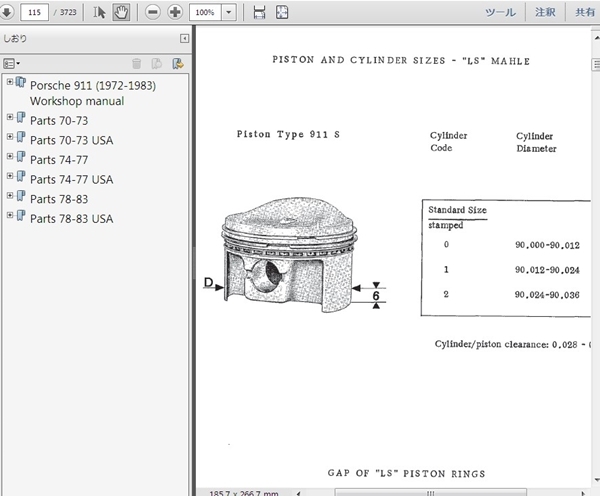Click the new bookmark icon
The width and height of the screenshot is (600, 496).
coord(157,64)
